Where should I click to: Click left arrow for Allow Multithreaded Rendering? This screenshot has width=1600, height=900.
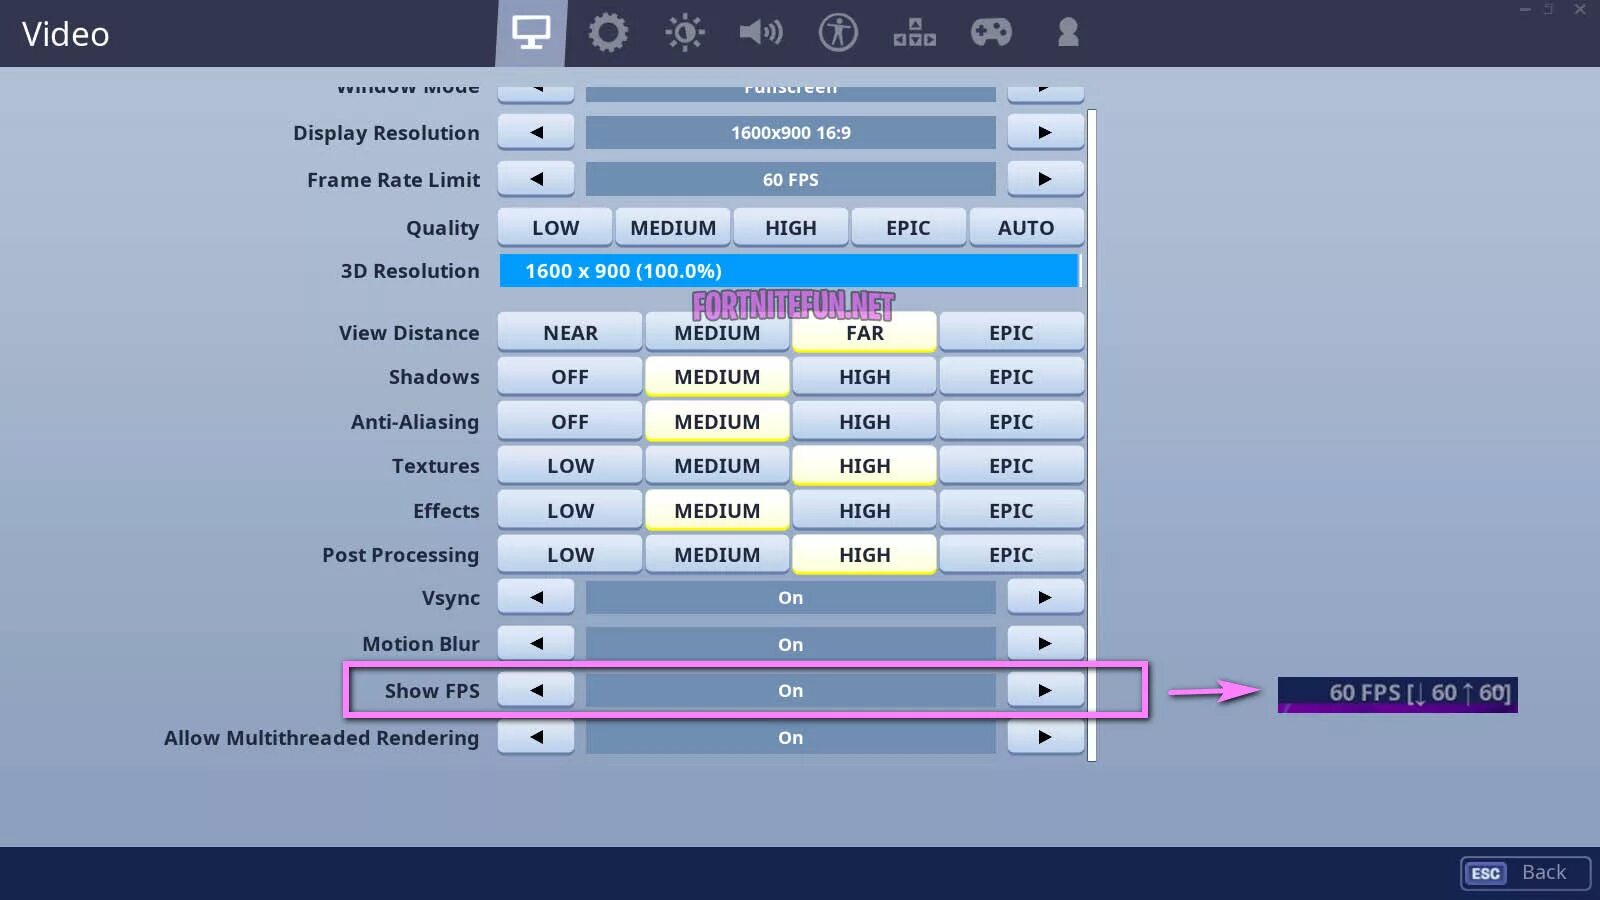coord(536,737)
